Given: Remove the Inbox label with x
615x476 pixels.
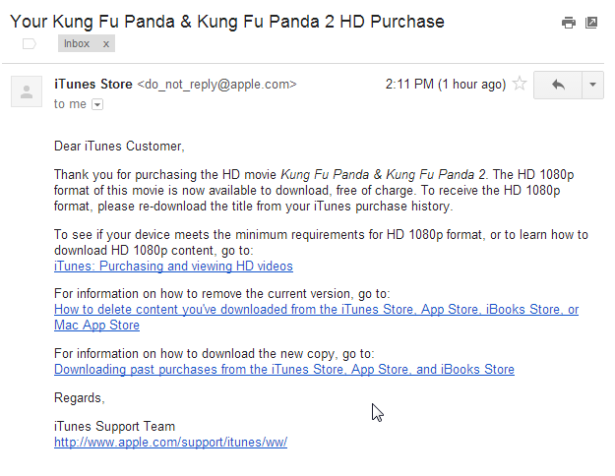Looking at the screenshot, I should pos(106,44).
